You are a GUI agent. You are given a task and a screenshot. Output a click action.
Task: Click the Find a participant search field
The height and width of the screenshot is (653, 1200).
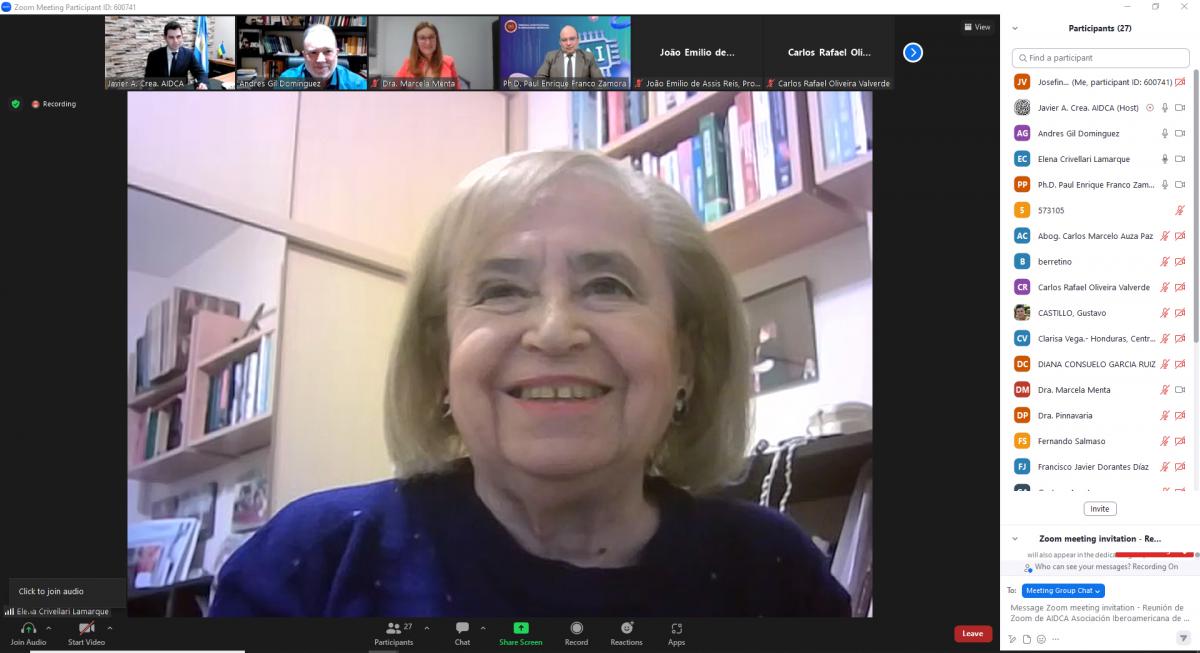pyautogui.click(x=1100, y=58)
